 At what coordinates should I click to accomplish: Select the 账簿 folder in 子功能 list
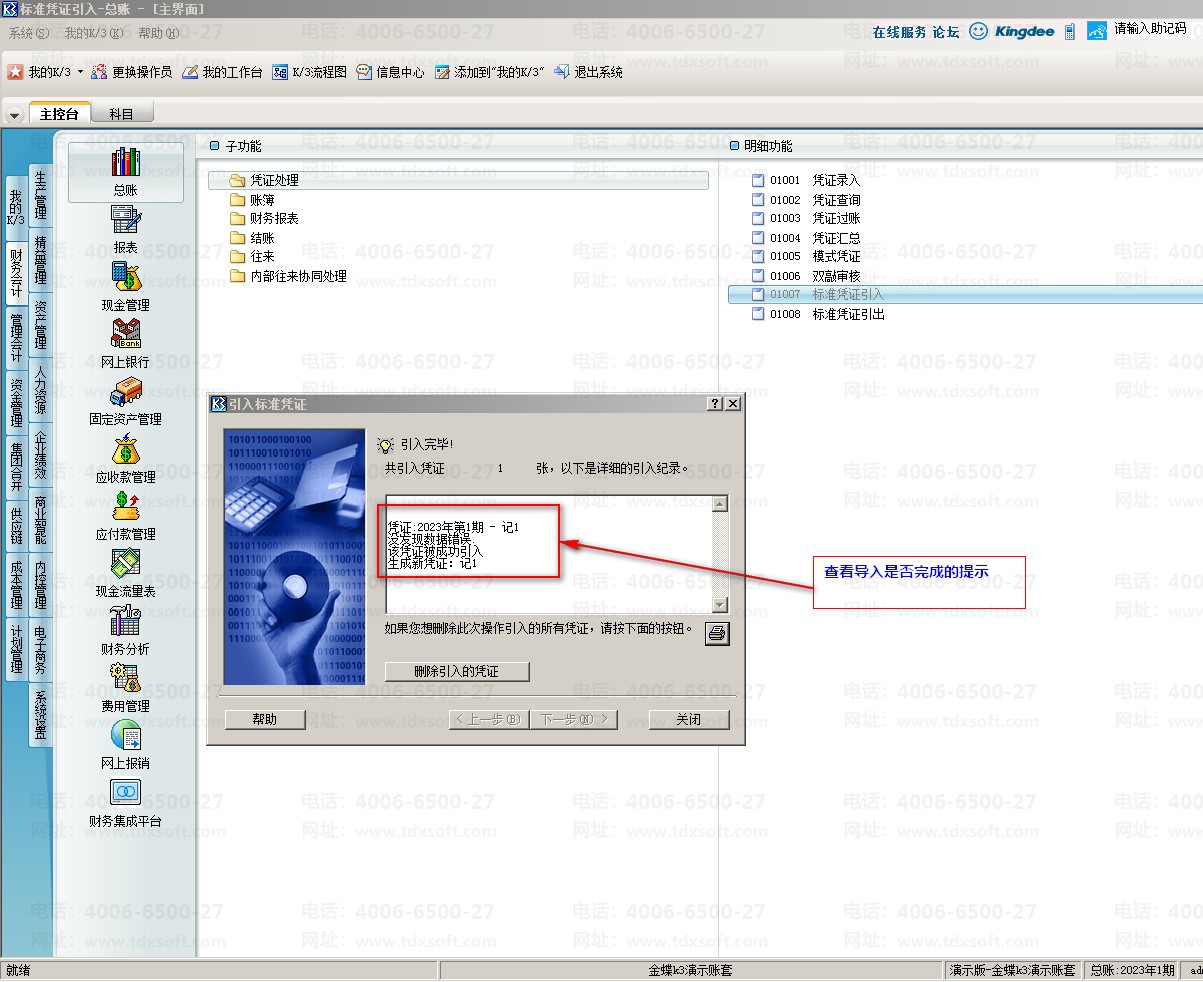(262, 200)
